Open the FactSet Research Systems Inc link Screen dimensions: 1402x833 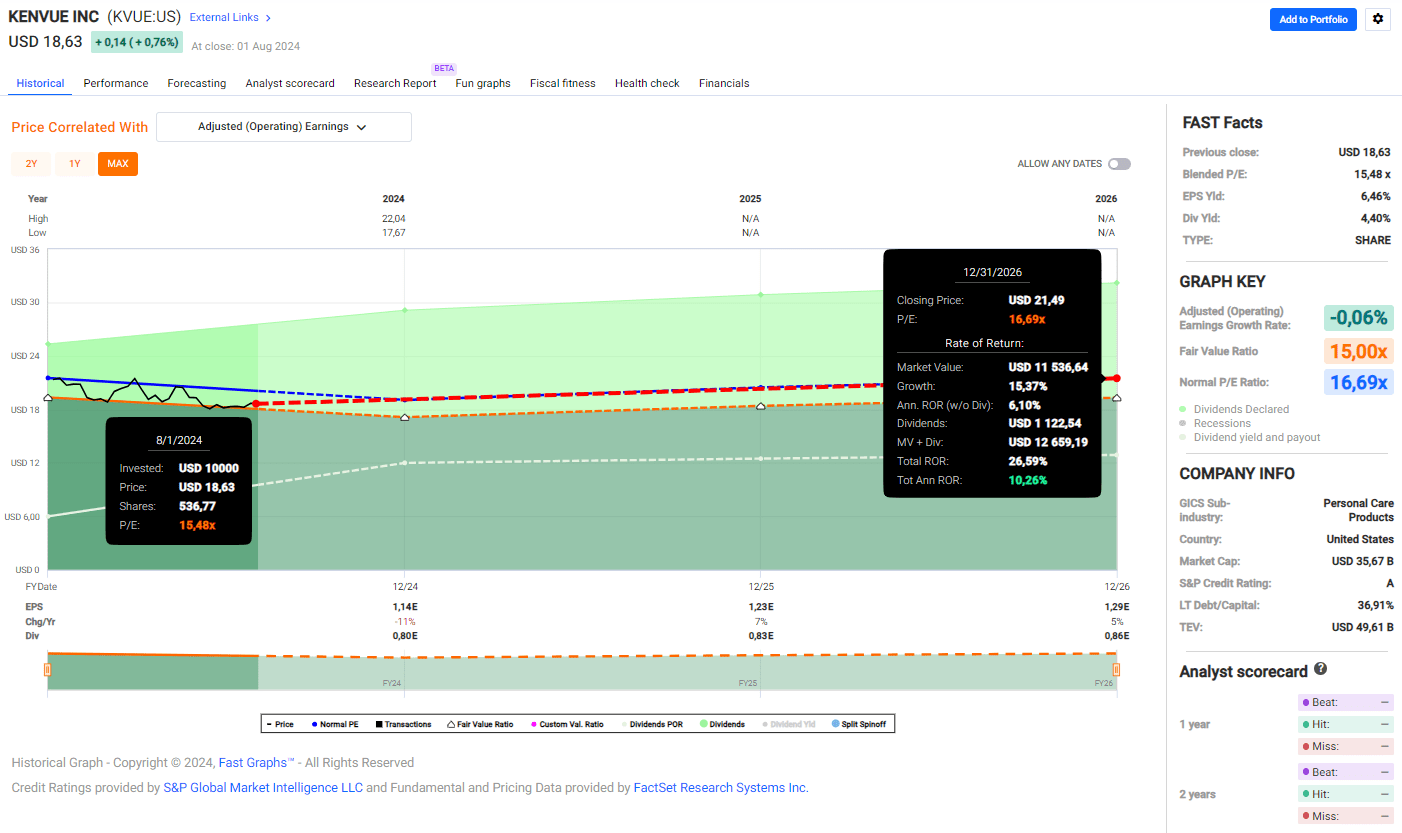pos(719,787)
